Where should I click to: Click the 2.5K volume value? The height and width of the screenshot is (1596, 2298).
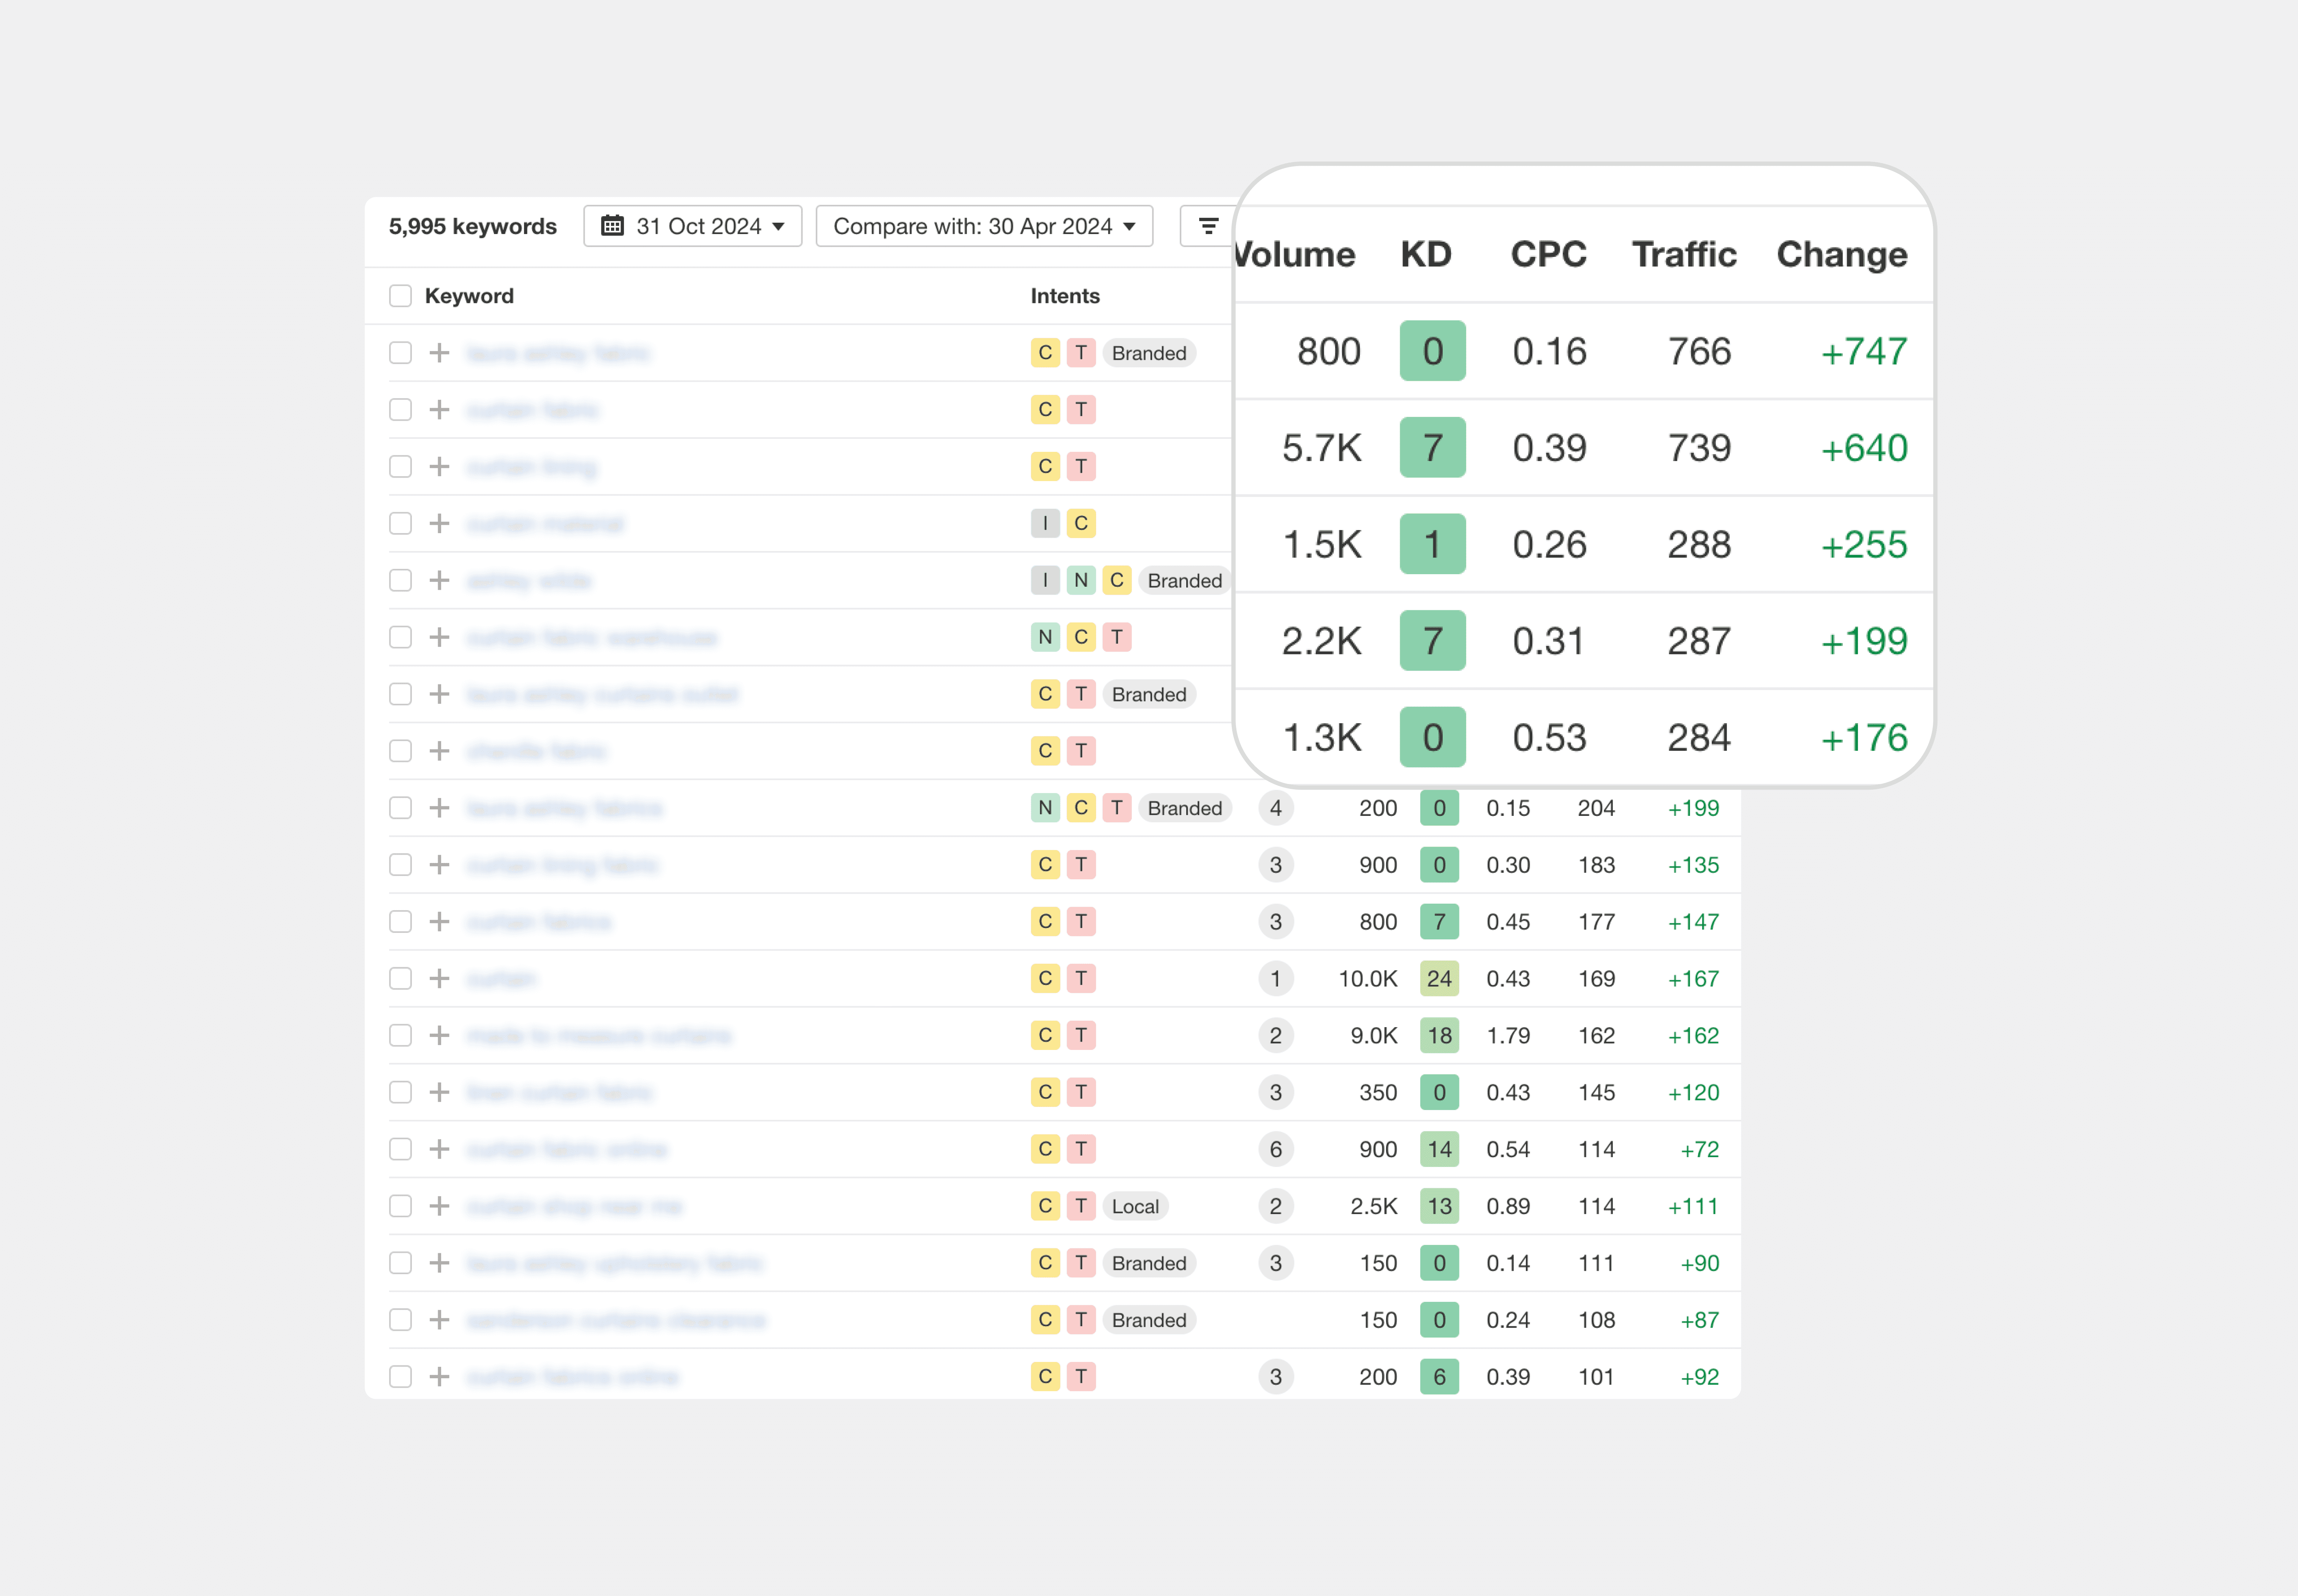click(1374, 1206)
